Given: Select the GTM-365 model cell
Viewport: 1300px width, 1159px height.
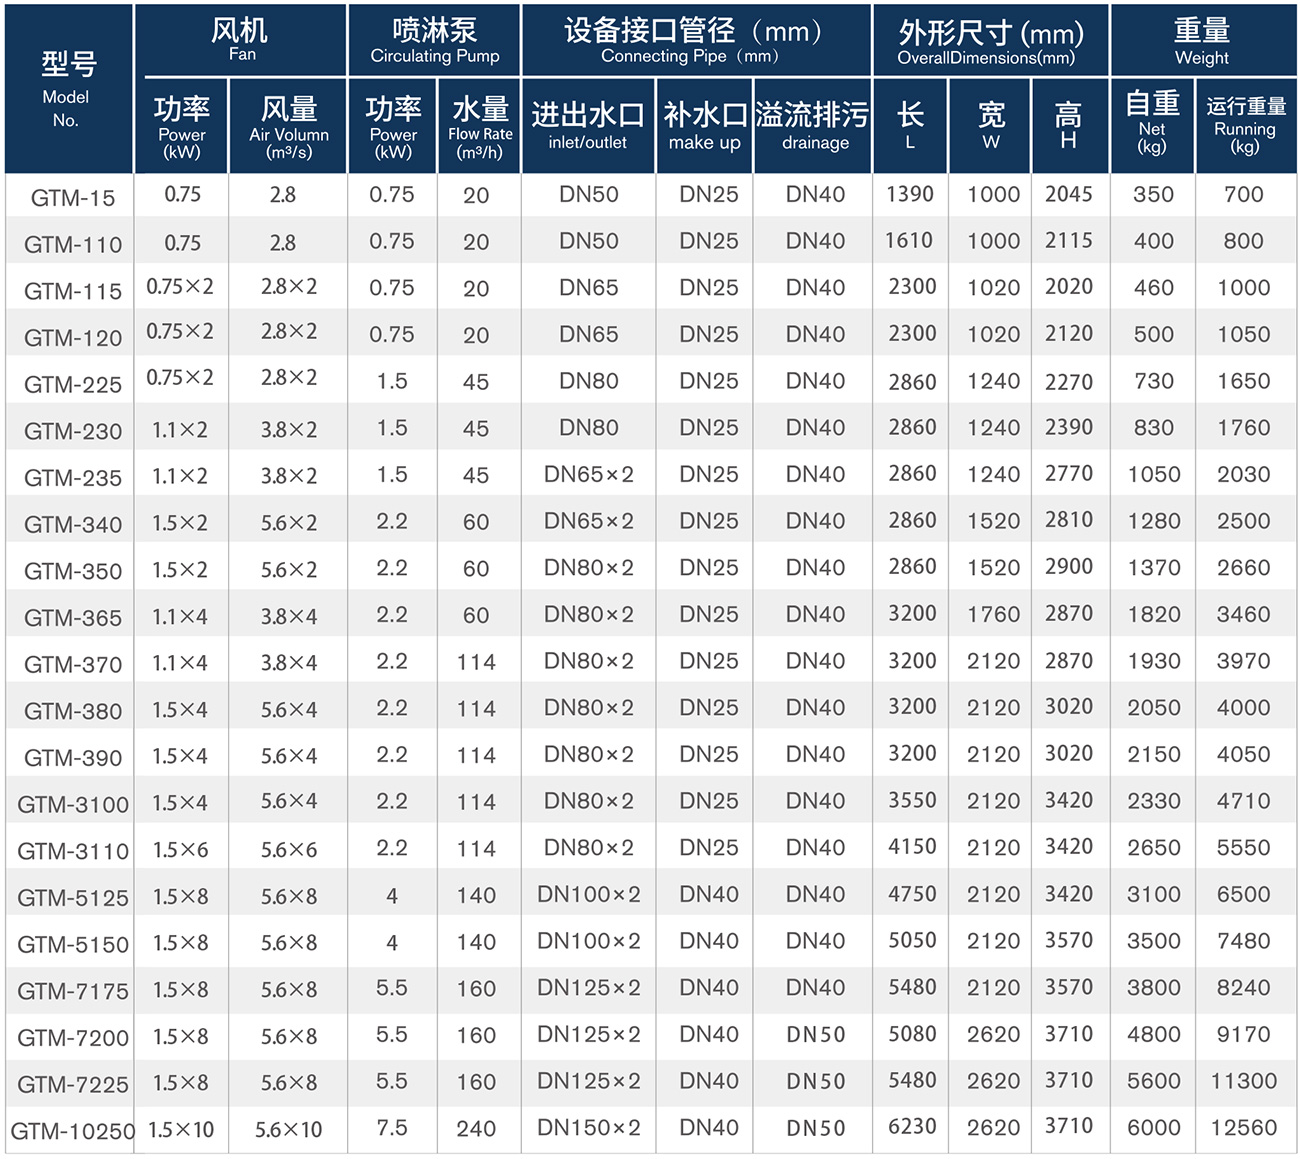Looking at the screenshot, I should point(73,617).
